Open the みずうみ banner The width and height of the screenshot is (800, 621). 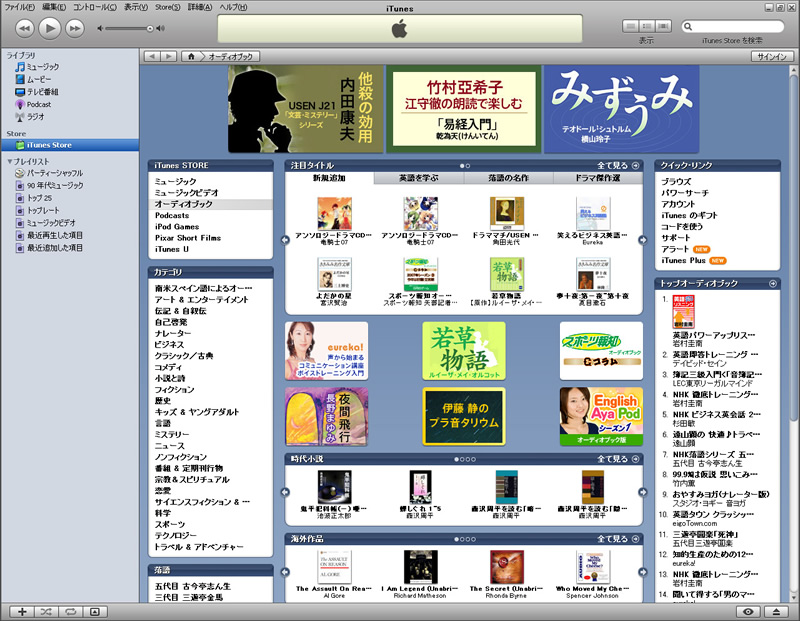621,109
